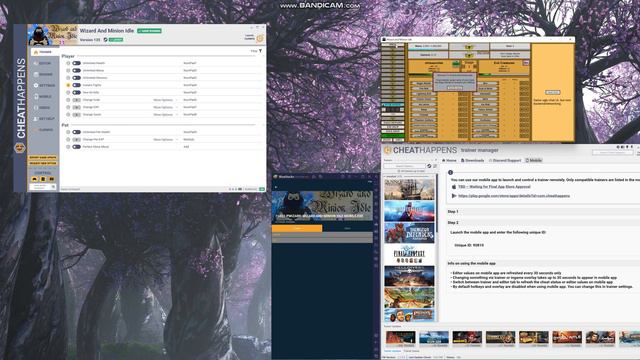
Task: Click the Launch Game icon in trainer header
Action: click(x=260, y=38)
